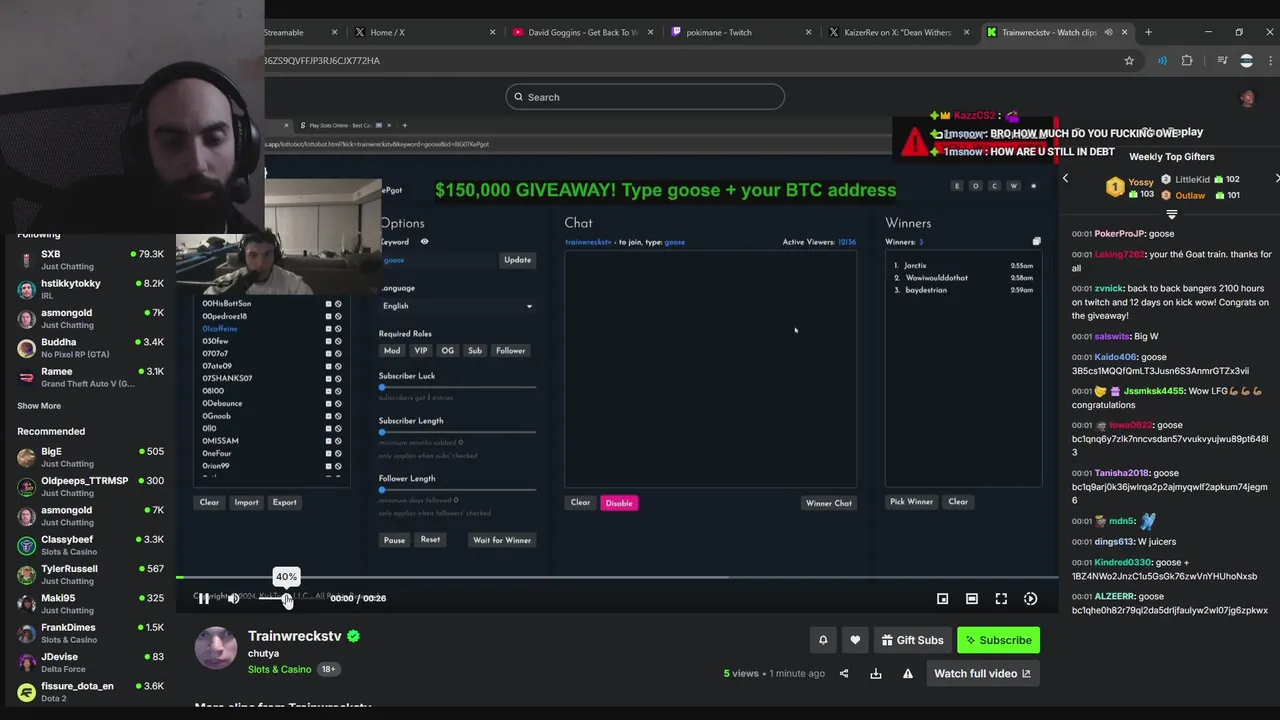Click Kindred0330 username in chat
The width and height of the screenshot is (1280, 720).
(1122, 562)
